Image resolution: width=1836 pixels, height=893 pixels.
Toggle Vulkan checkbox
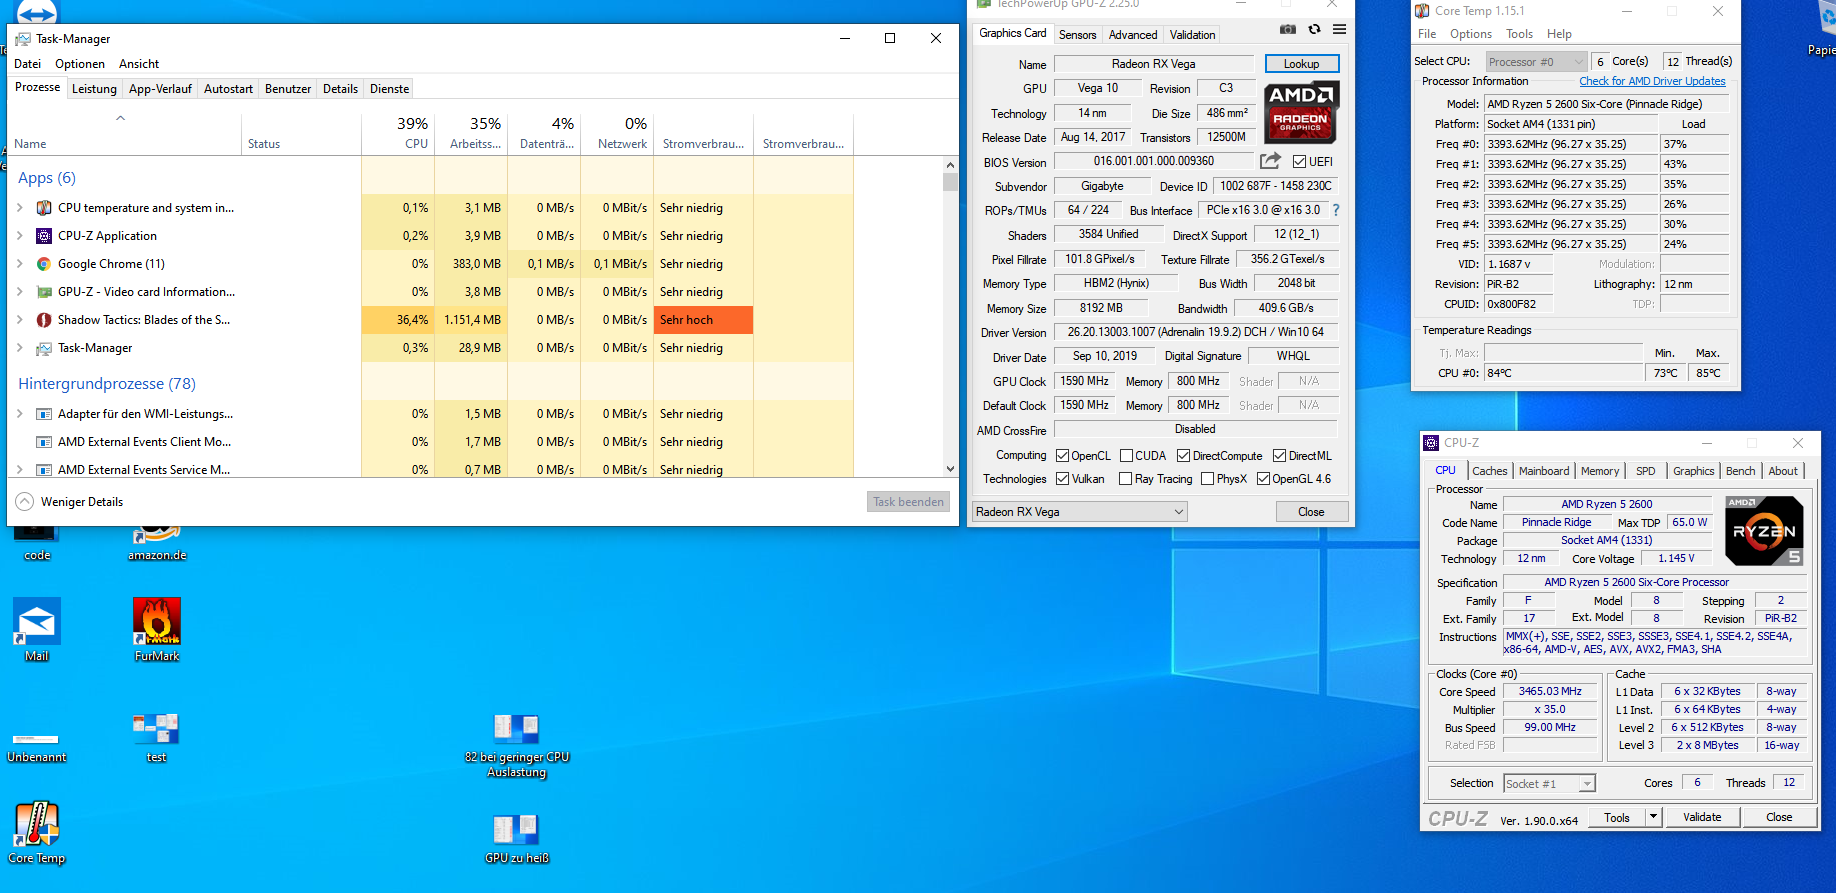click(1062, 479)
